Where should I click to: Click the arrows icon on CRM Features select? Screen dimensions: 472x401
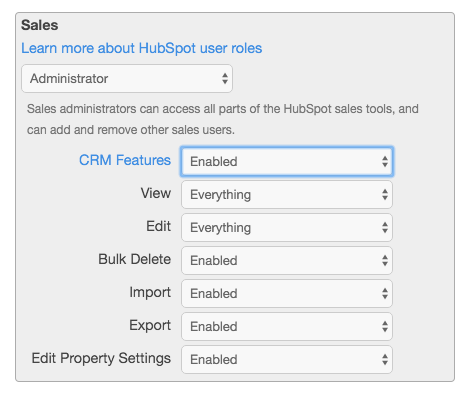385,161
